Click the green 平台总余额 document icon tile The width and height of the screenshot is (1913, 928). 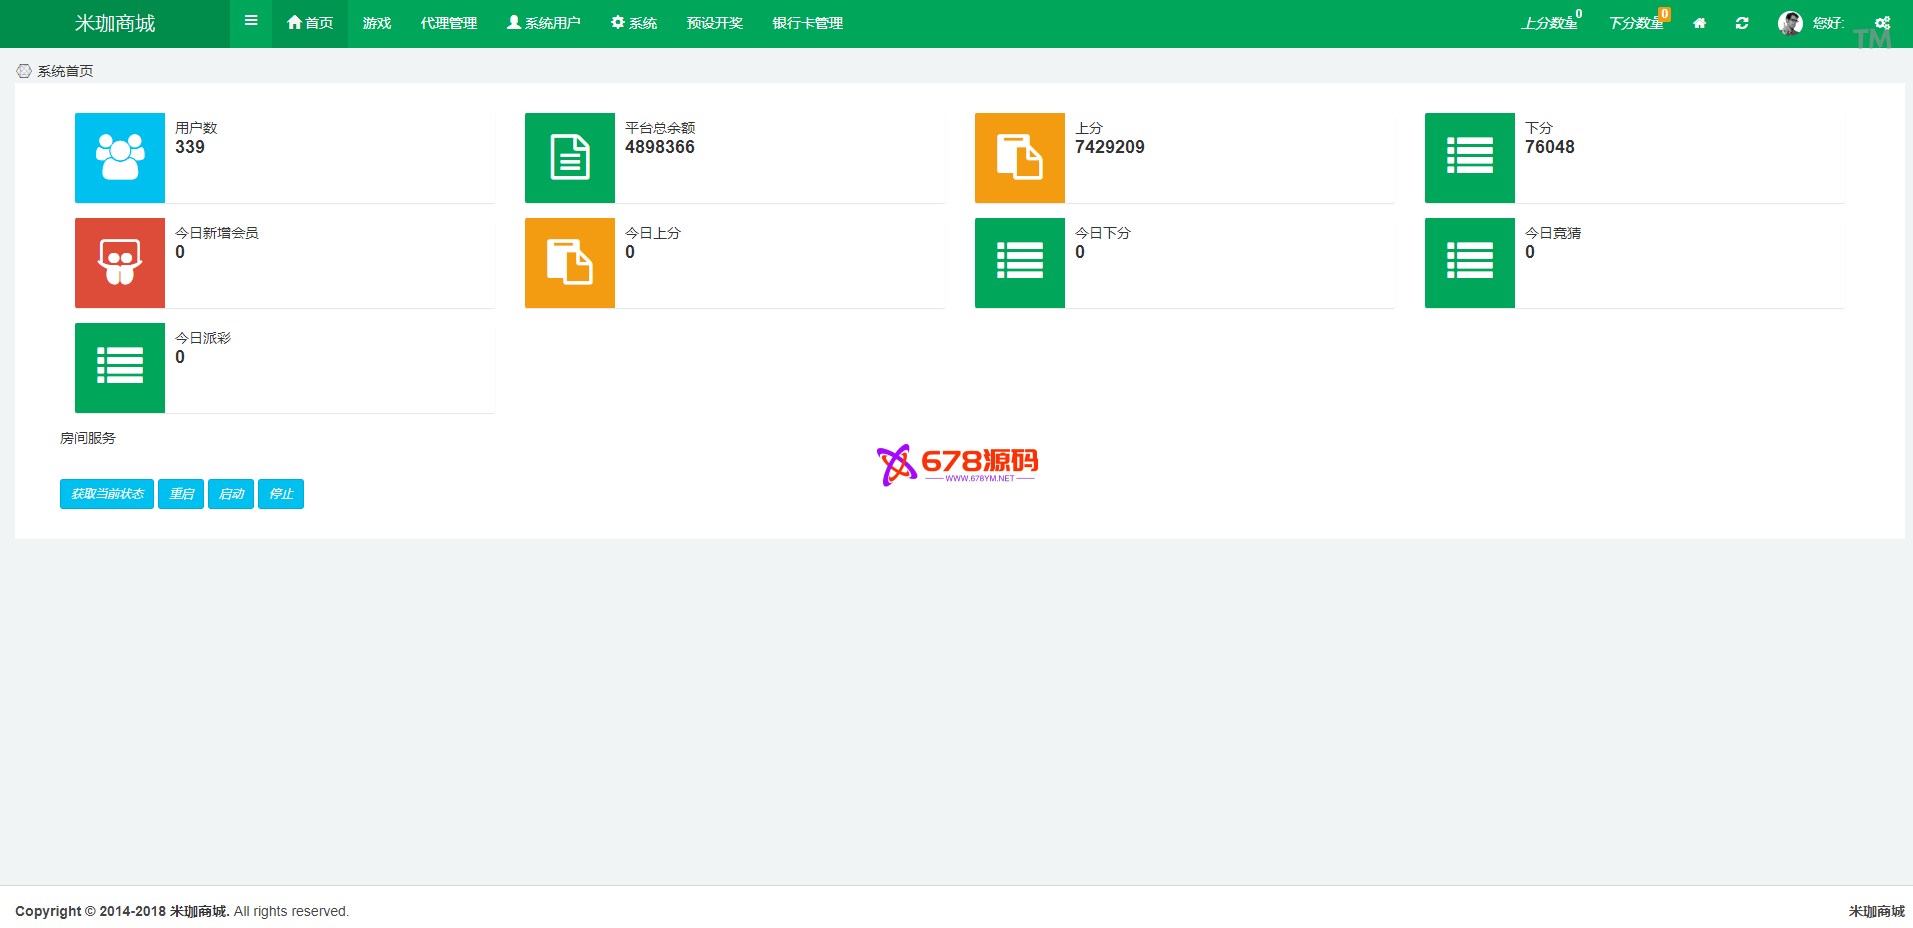[570, 158]
